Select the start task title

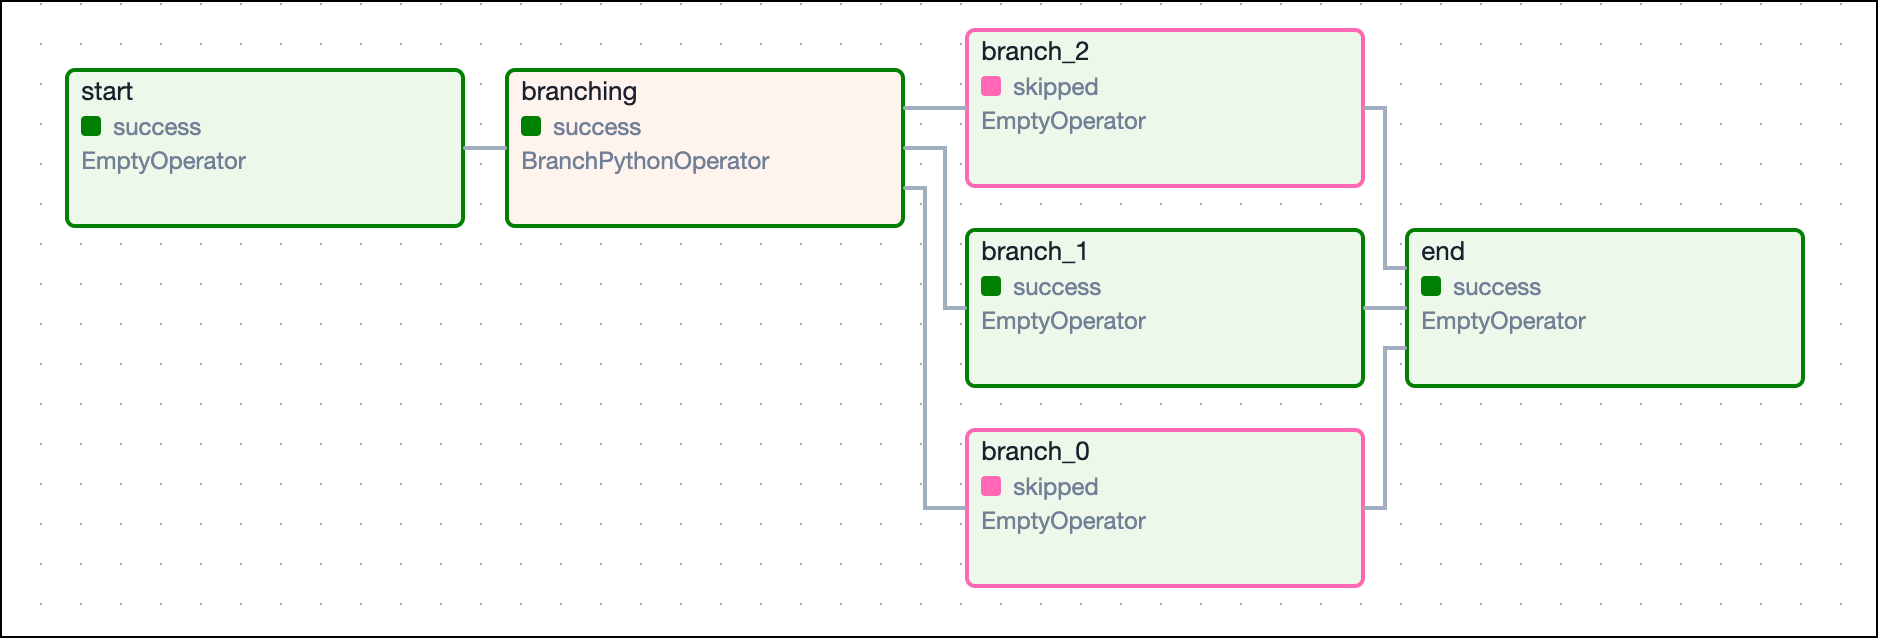[x=107, y=92]
